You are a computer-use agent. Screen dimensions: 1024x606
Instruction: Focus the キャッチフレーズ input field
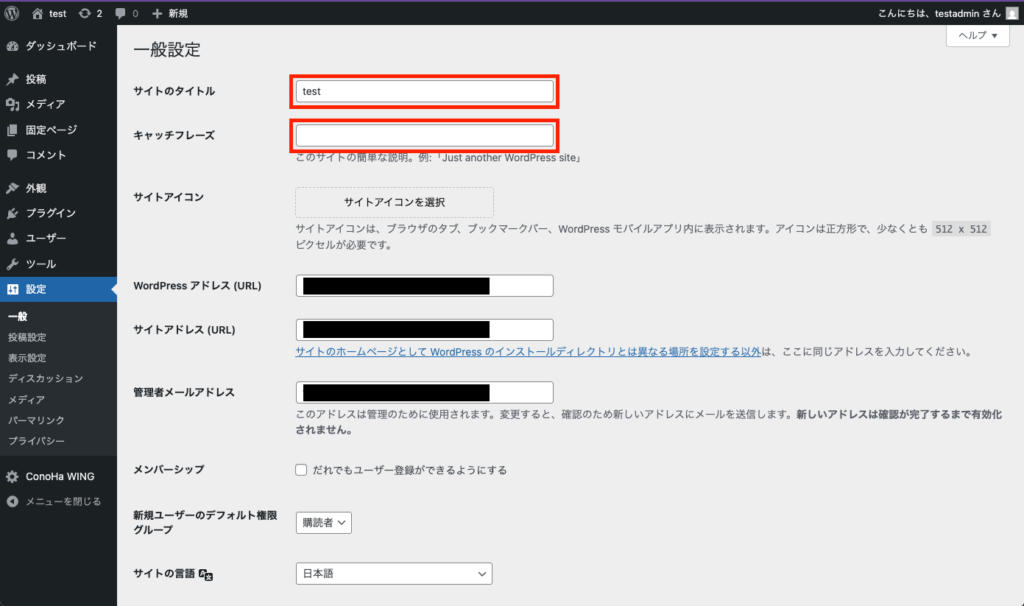(424, 135)
